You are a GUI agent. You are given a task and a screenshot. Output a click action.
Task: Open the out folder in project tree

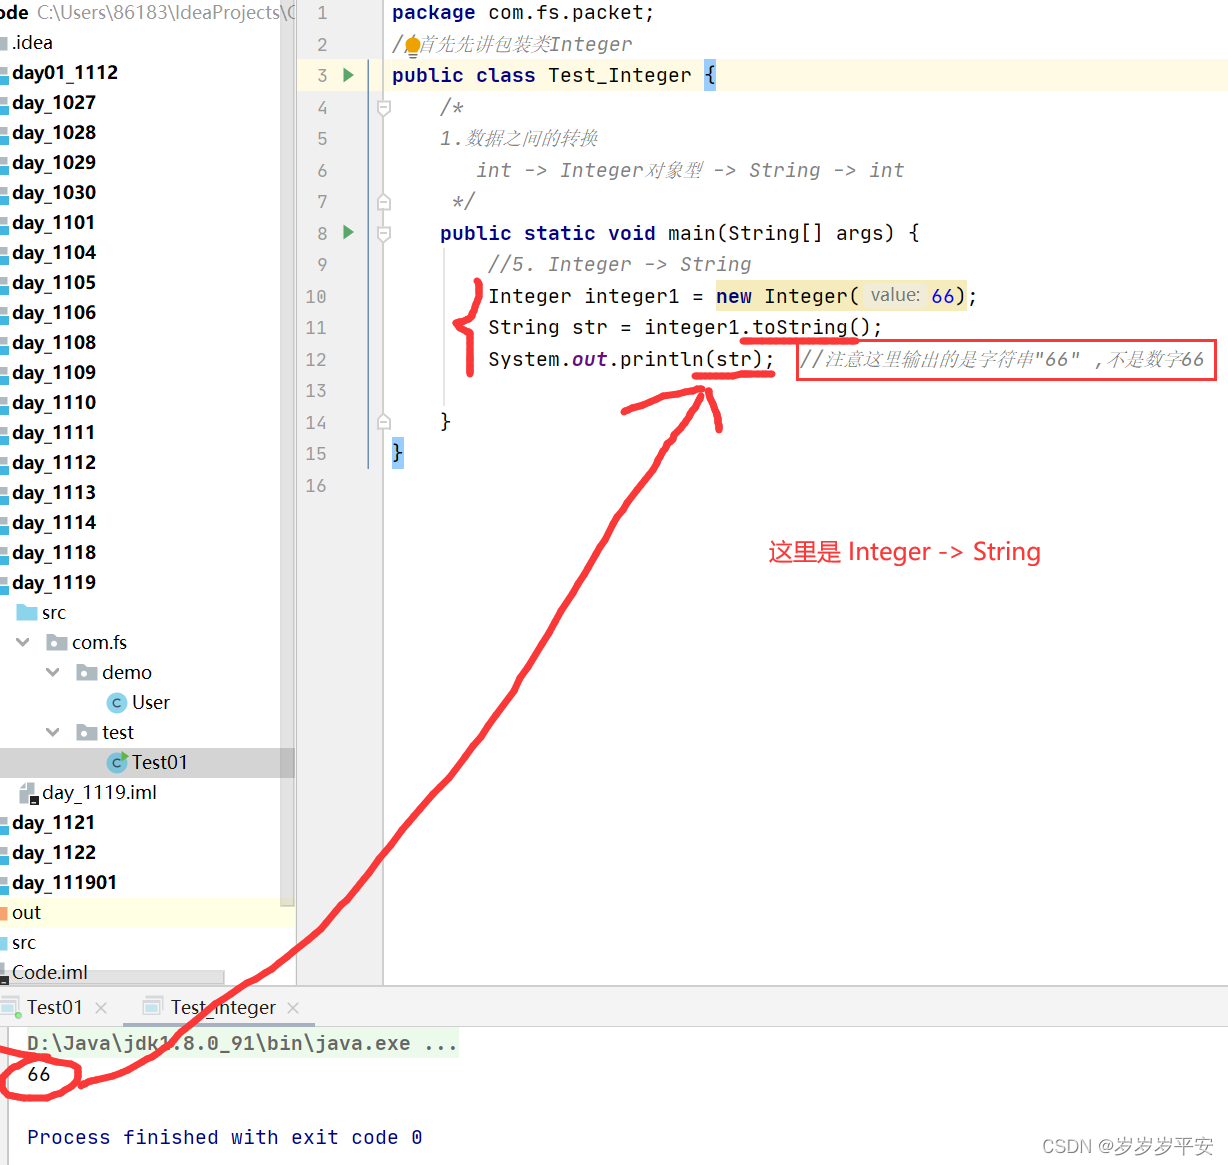[x=26, y=912]
